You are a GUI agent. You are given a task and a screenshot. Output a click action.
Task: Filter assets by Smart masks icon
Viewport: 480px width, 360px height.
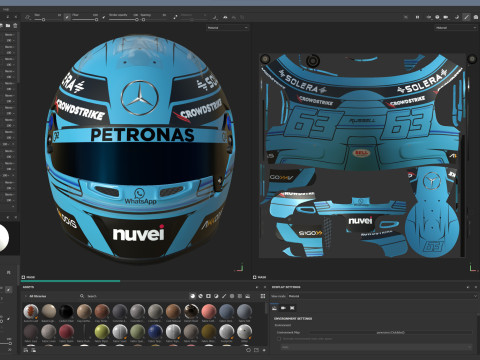208,296
